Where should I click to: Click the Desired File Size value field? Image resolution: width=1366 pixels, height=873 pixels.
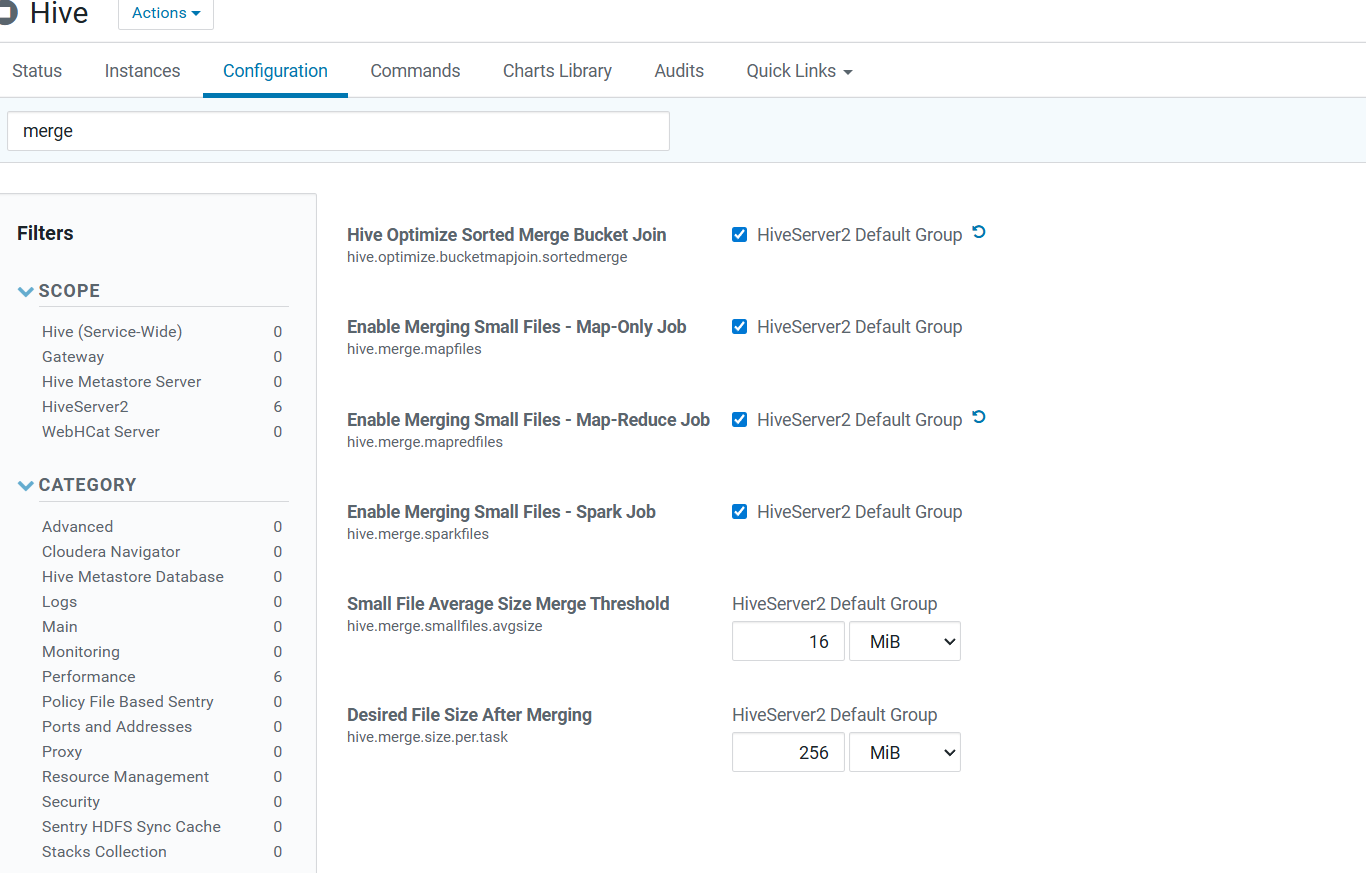(788, 753)
